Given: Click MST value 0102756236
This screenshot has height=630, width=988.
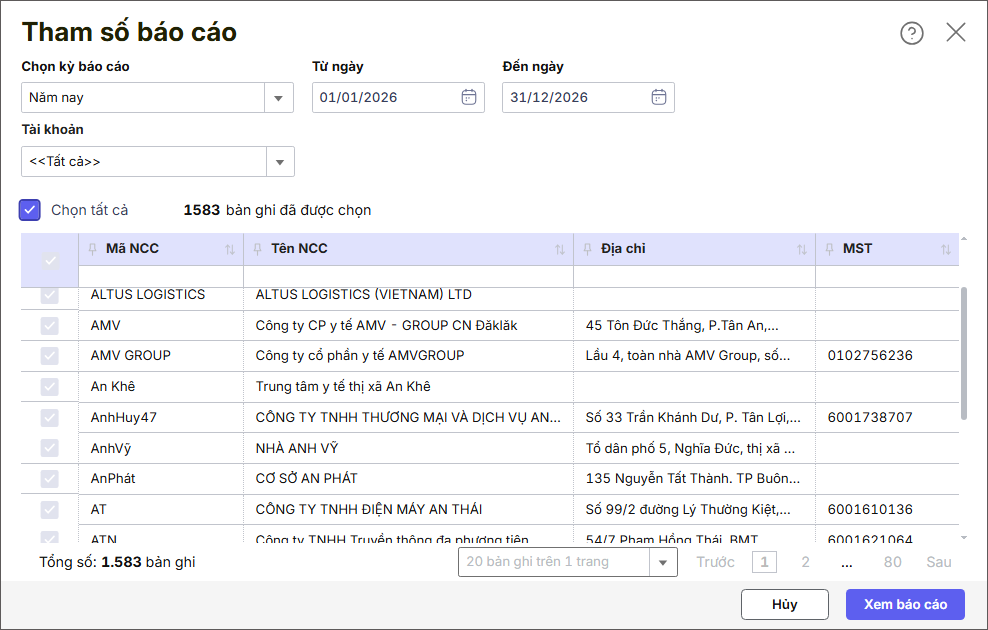Looking at the screenshot, I should click(x=870, y=356).
